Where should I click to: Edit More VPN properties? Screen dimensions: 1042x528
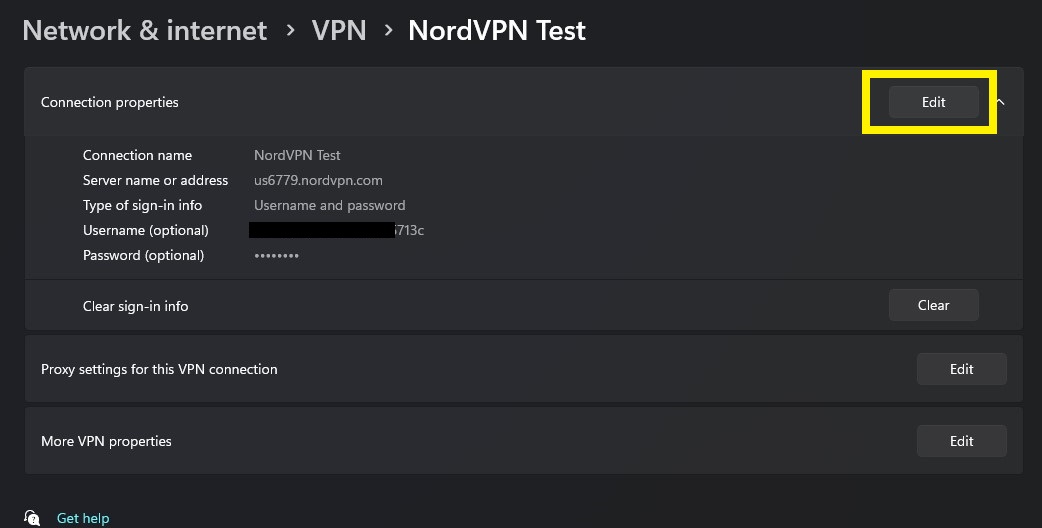962,441
